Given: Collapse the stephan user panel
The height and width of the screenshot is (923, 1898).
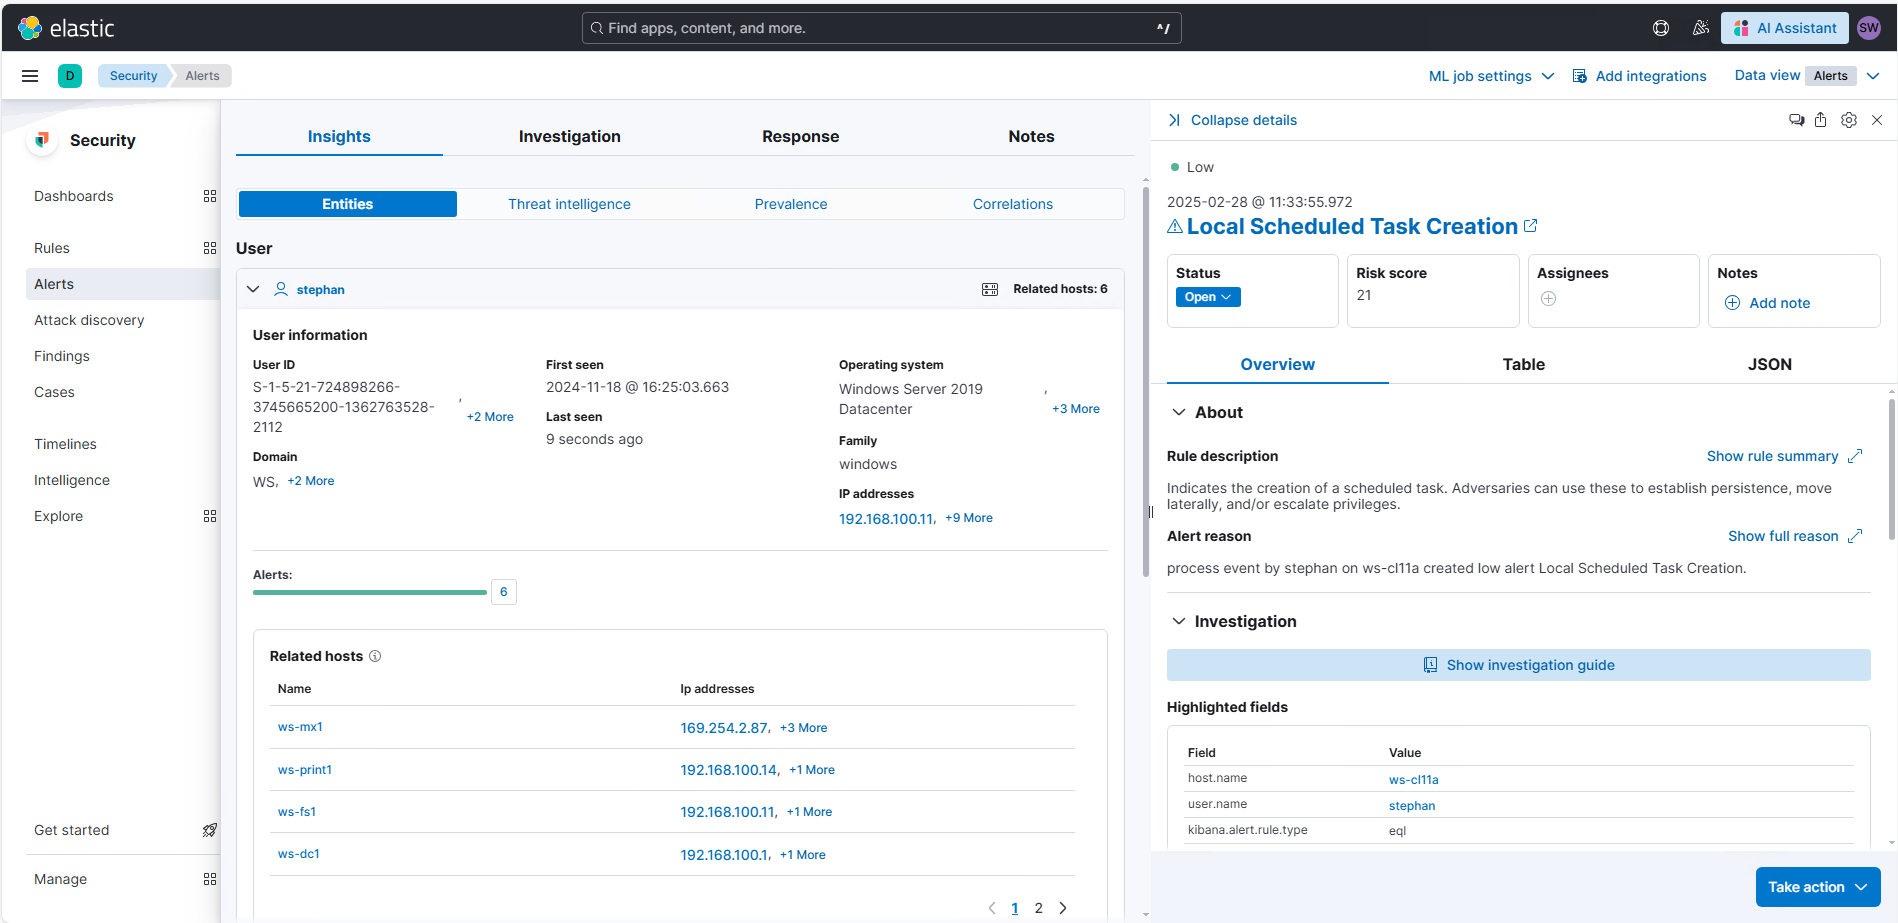Looking at the screenshot, I should click(253, 289).
